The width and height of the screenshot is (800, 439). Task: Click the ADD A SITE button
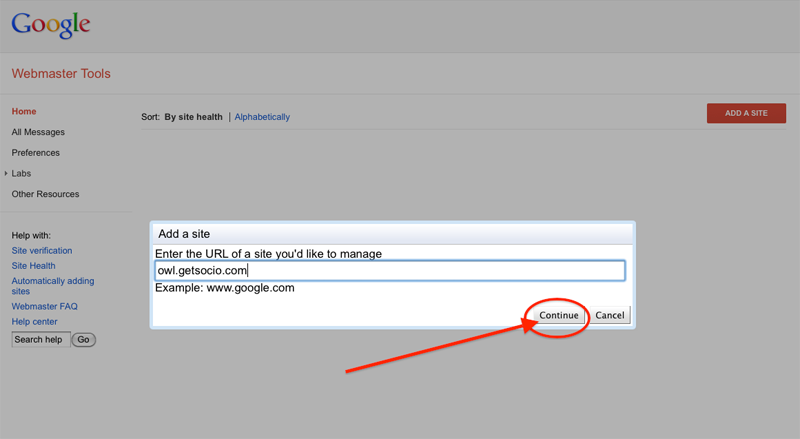(746, 113)
